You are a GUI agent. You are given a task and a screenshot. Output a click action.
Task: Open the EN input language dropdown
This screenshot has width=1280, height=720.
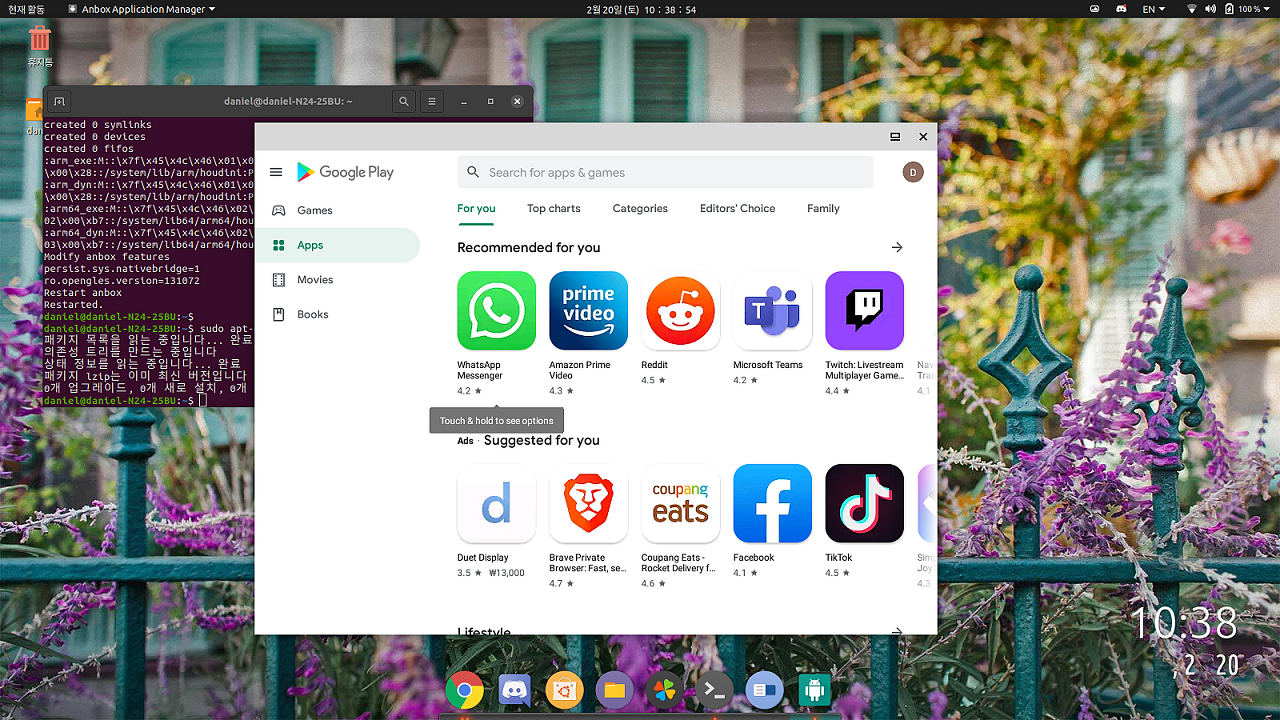click(1154, 9)
